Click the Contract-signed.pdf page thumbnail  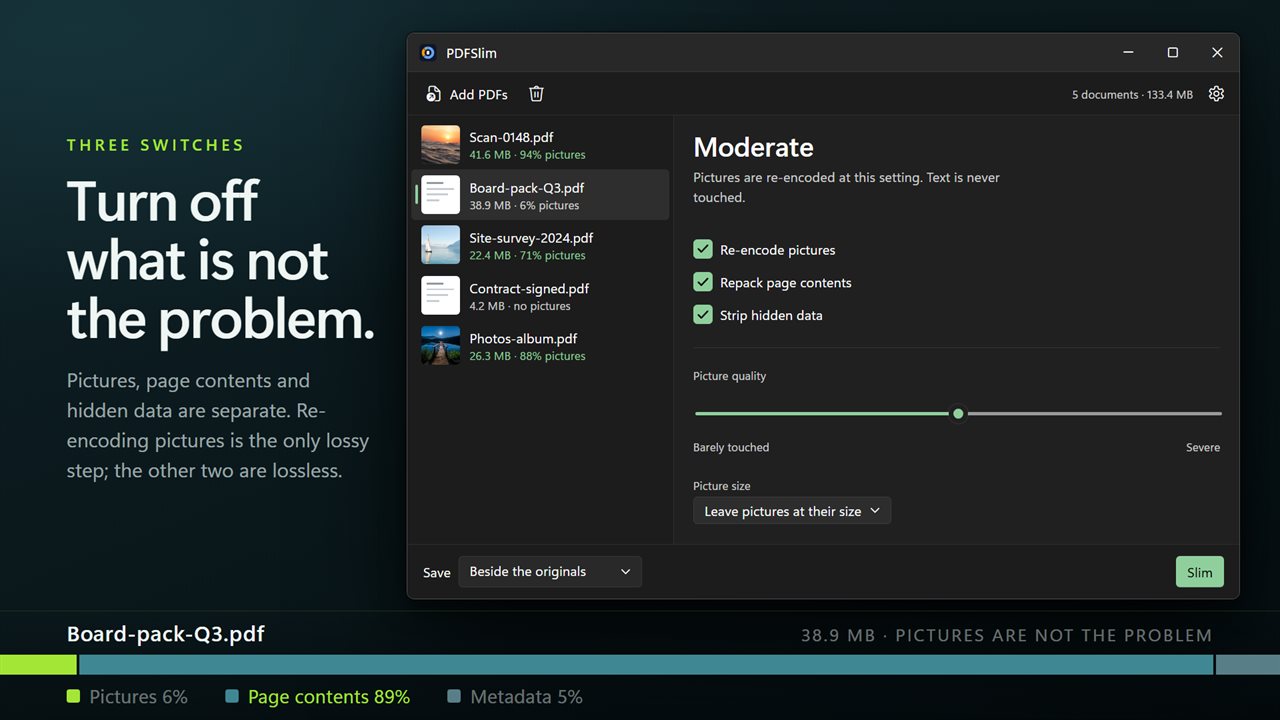441,295
